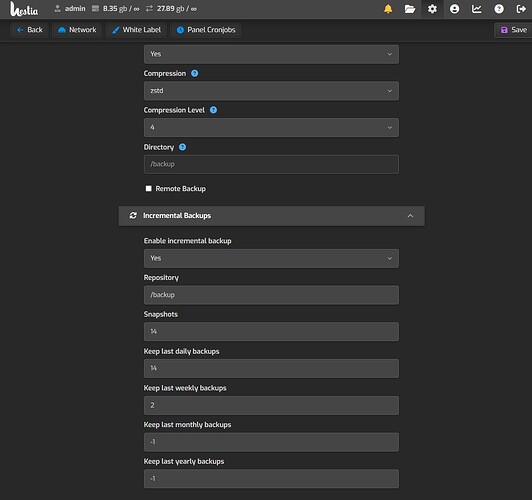
Task: Click the Directory help icon
Action: coord(182,147)
